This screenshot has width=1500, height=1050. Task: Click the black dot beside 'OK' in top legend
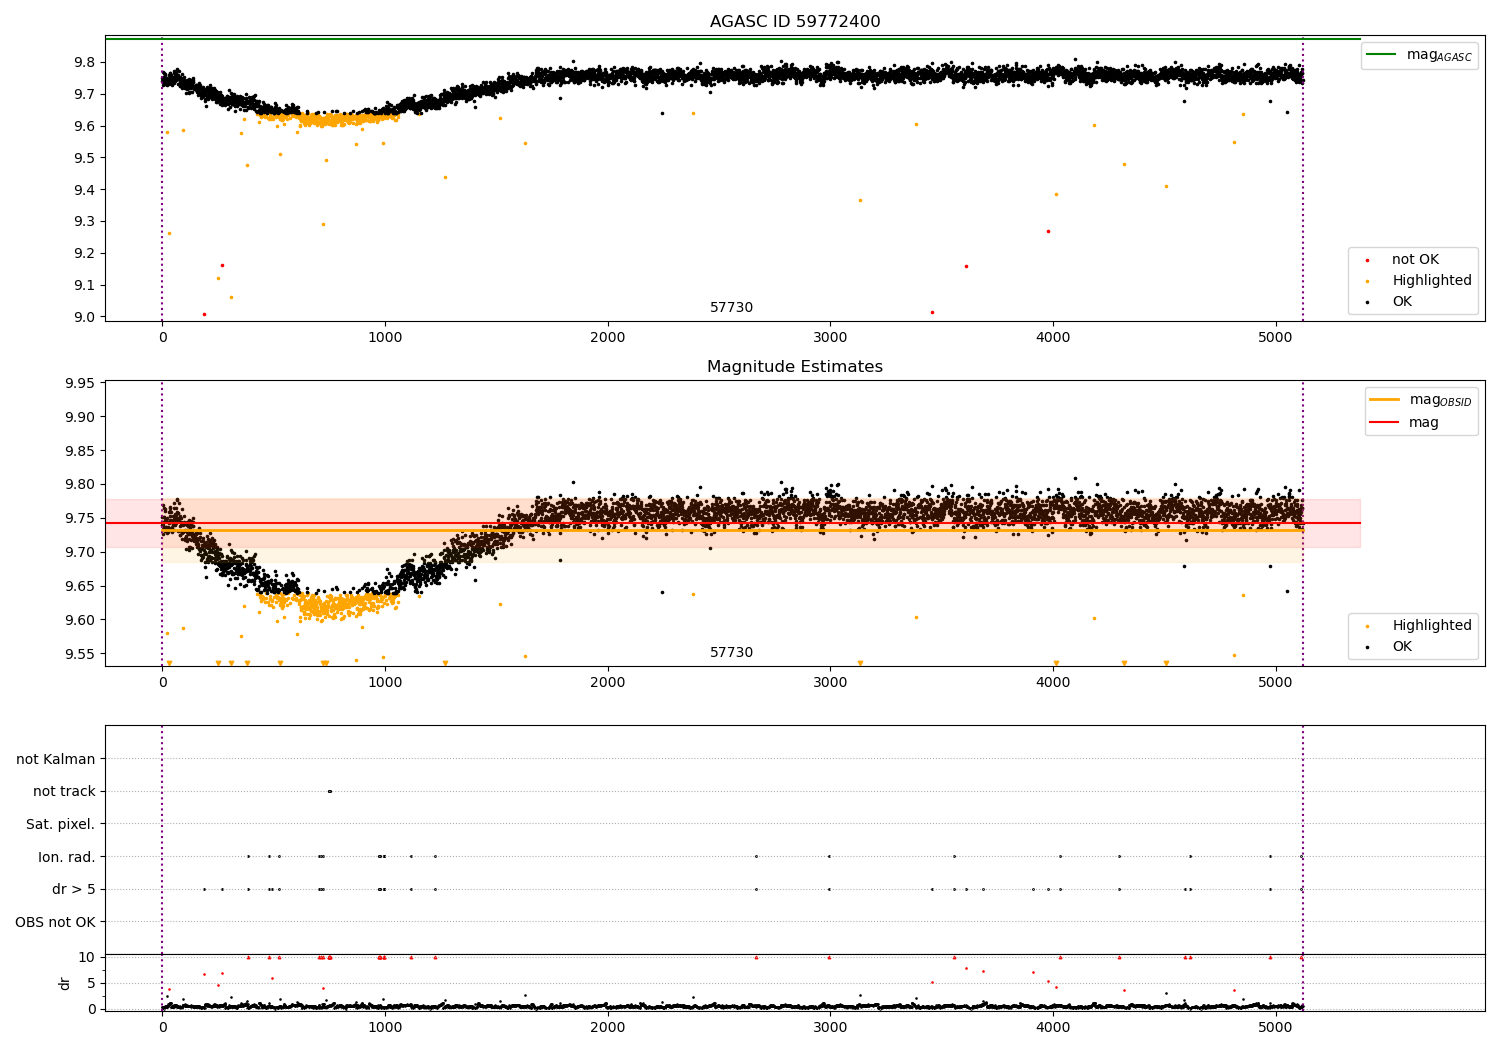(x=1368, y=302)
